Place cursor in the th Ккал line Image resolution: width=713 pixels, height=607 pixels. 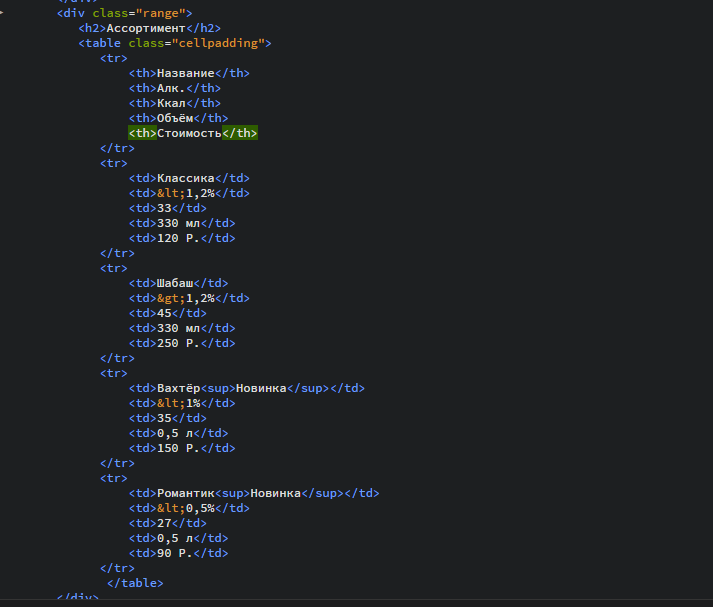point(175,103)
